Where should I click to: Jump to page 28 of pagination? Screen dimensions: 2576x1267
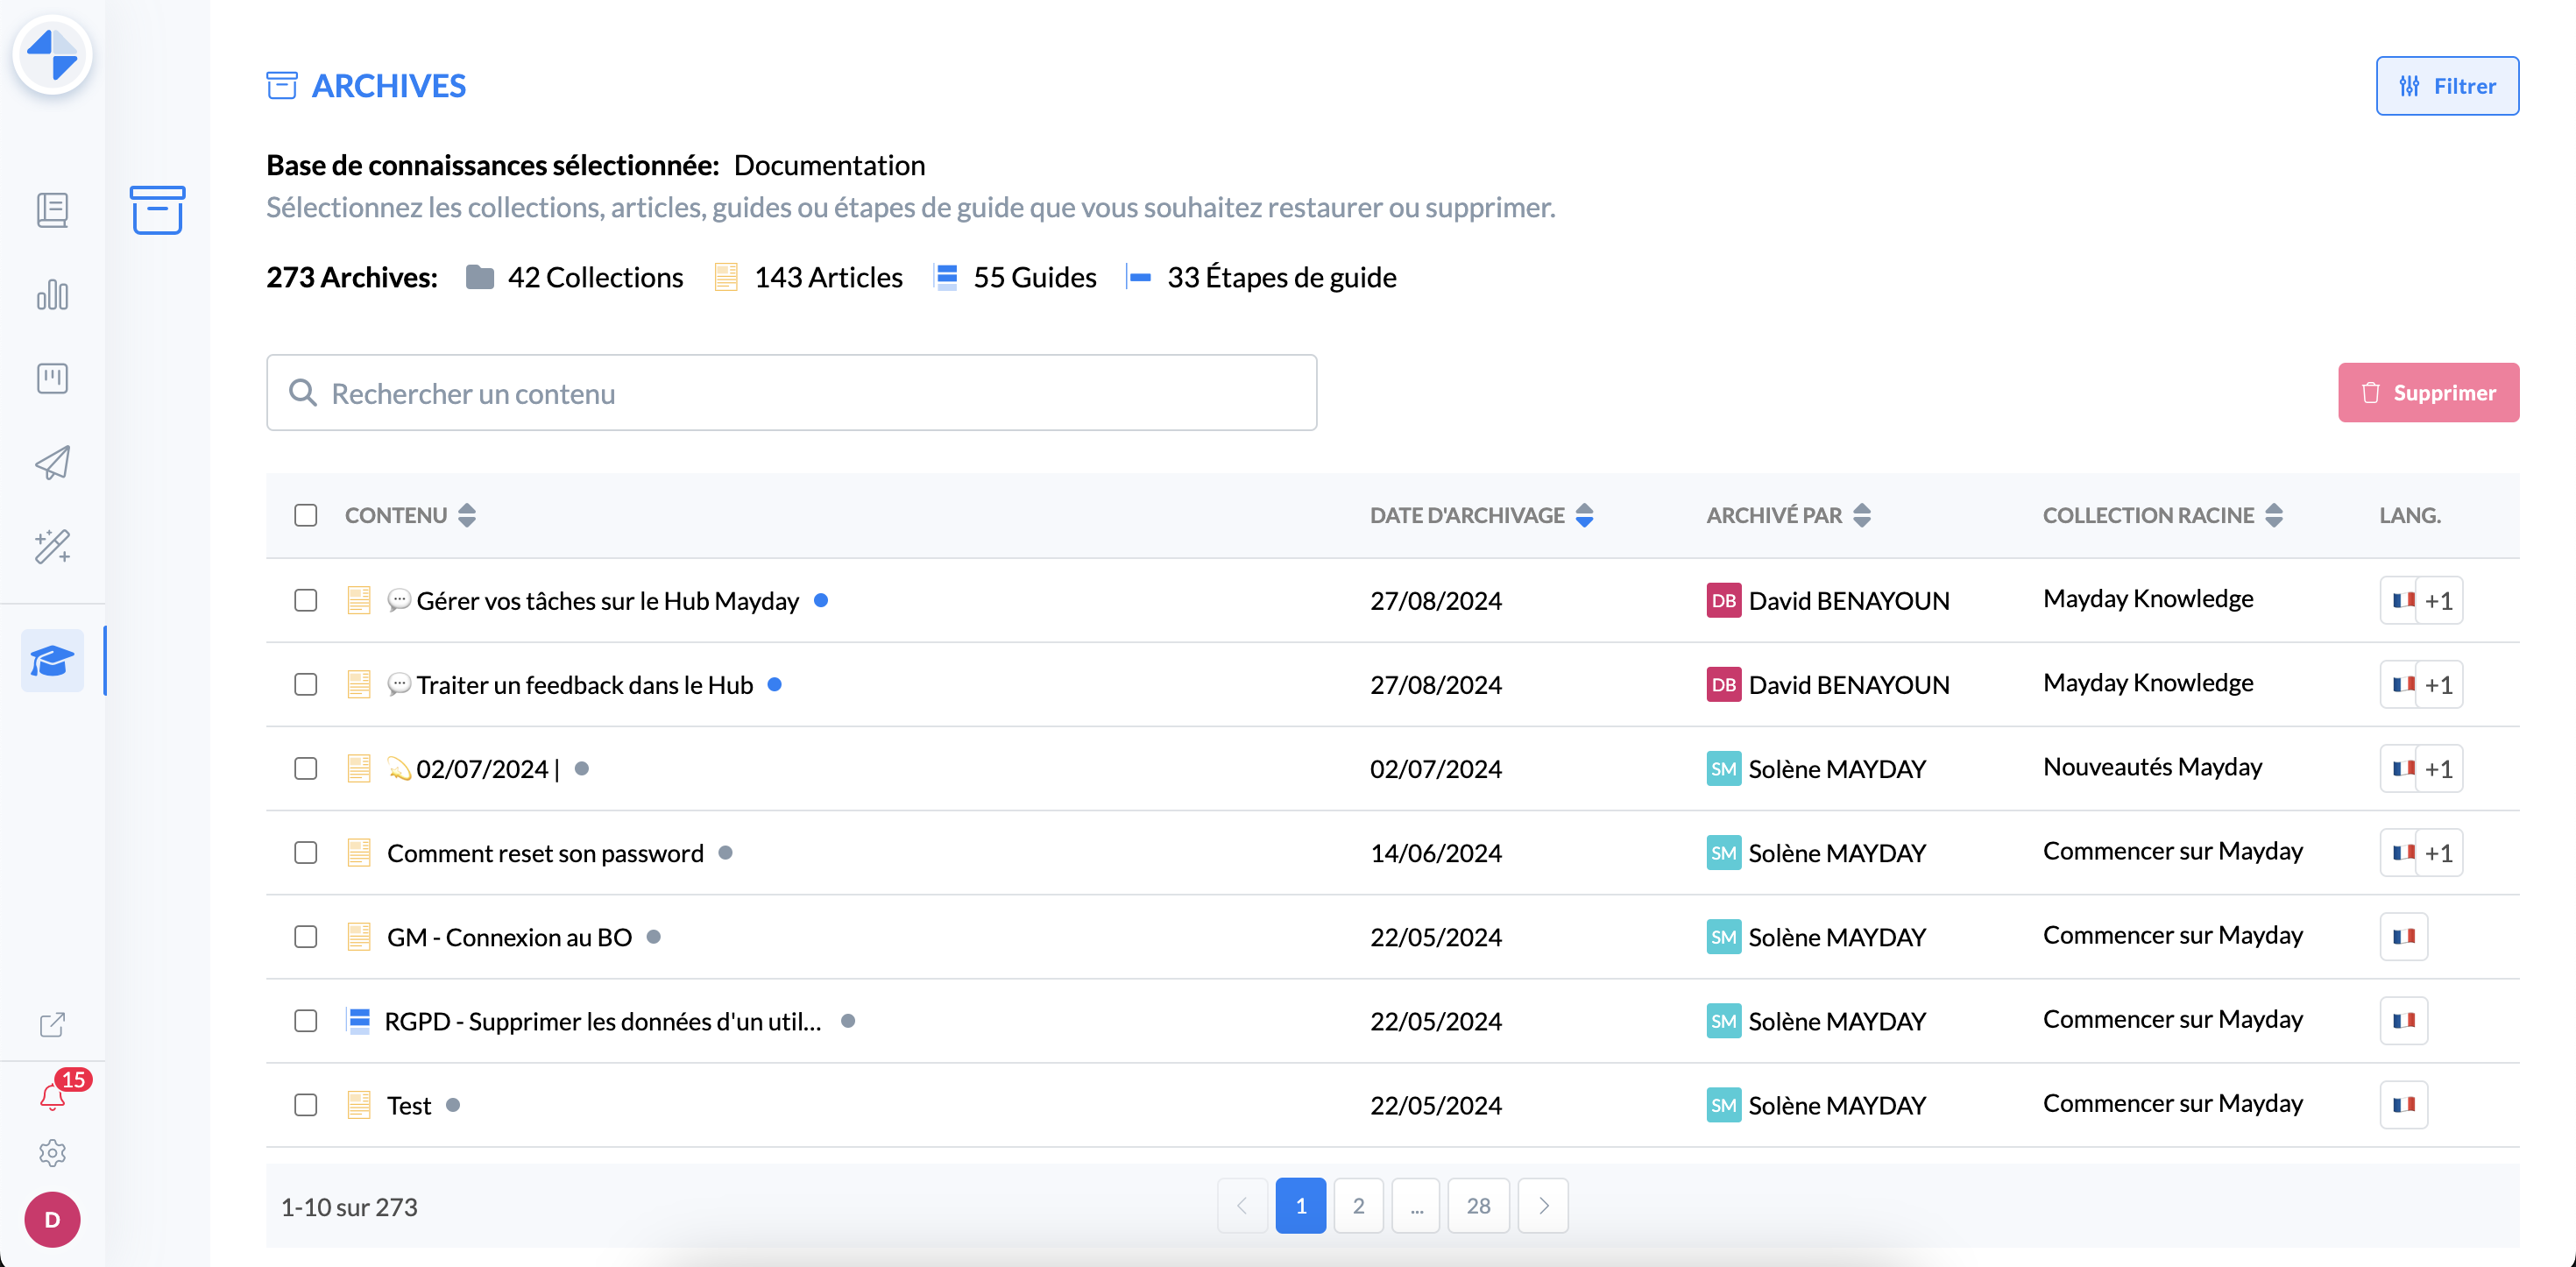(1478, 1206)
